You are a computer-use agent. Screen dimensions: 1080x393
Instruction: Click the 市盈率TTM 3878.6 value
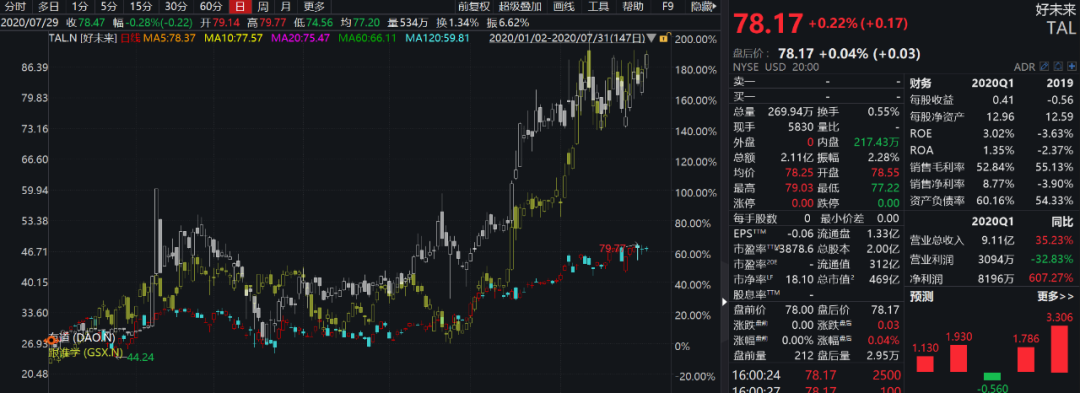tap(797, 248)
